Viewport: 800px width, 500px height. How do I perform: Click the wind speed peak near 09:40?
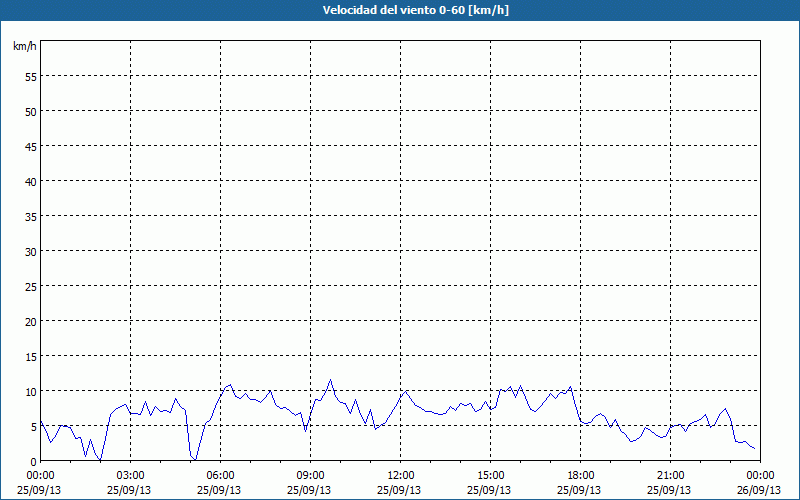click(x=330, y=380)
